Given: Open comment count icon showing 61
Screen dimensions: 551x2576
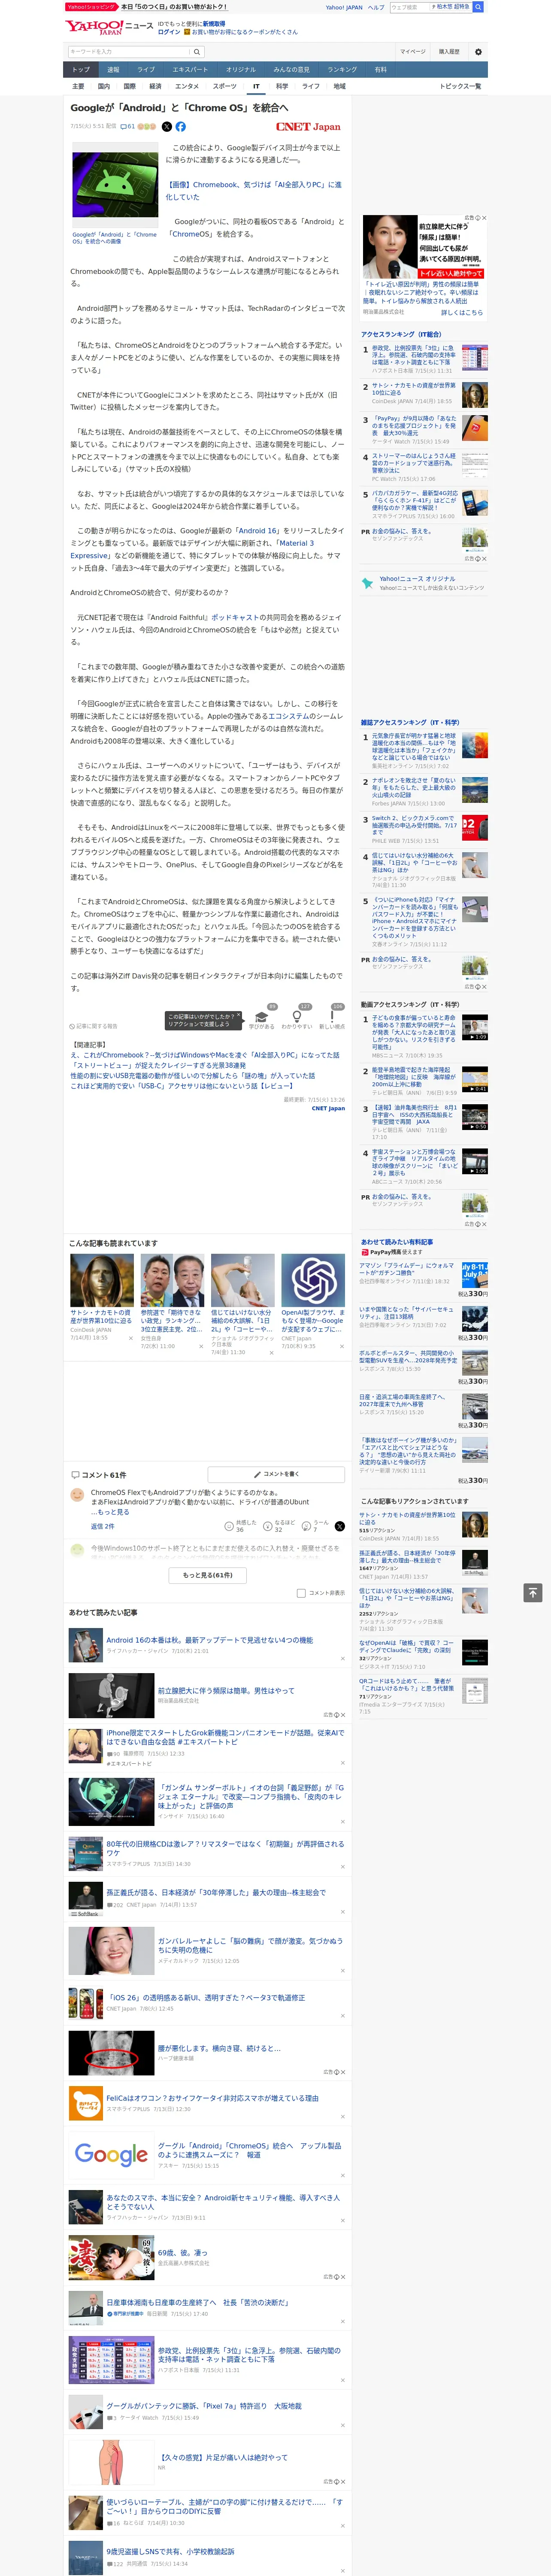Looking at the screenshot, I should click(x=127, y=127).
